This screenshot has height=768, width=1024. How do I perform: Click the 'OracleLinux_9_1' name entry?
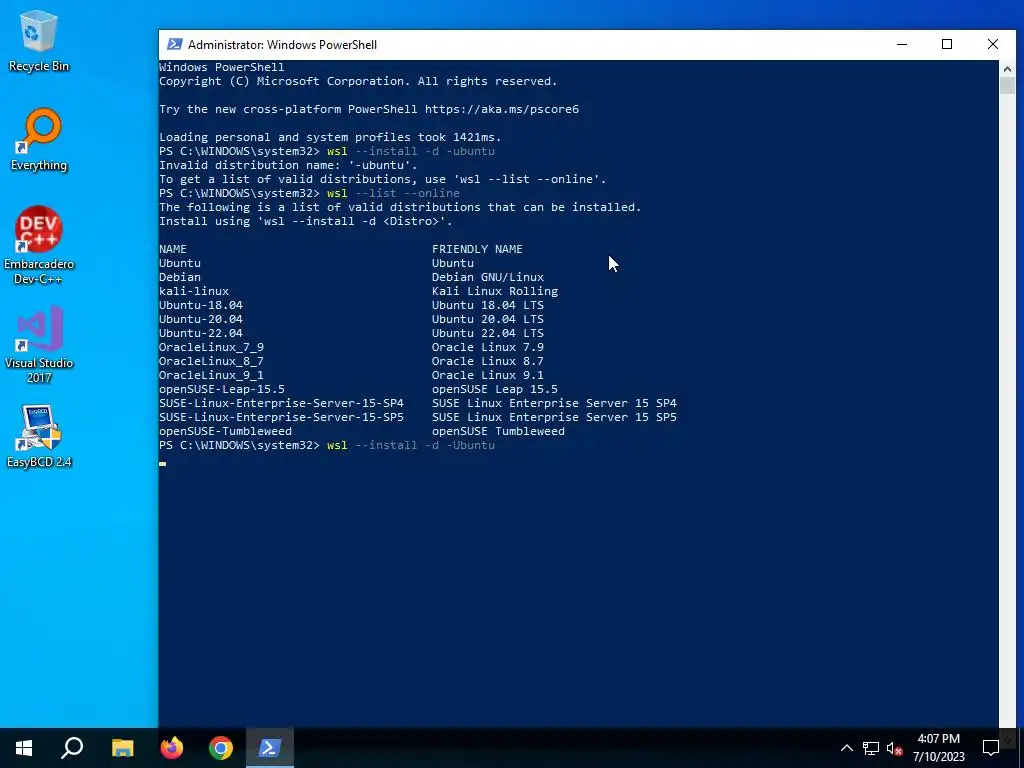point(211,375)
